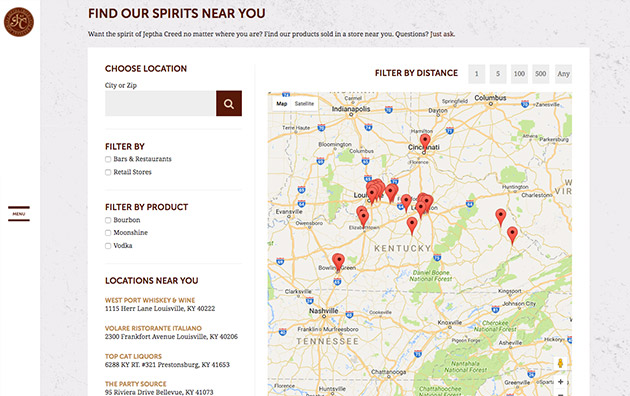This screenshot has height=396, width=630.
Task: Select the Street View pegman icon
Action: pyautogui.click(x=560, y=363)
